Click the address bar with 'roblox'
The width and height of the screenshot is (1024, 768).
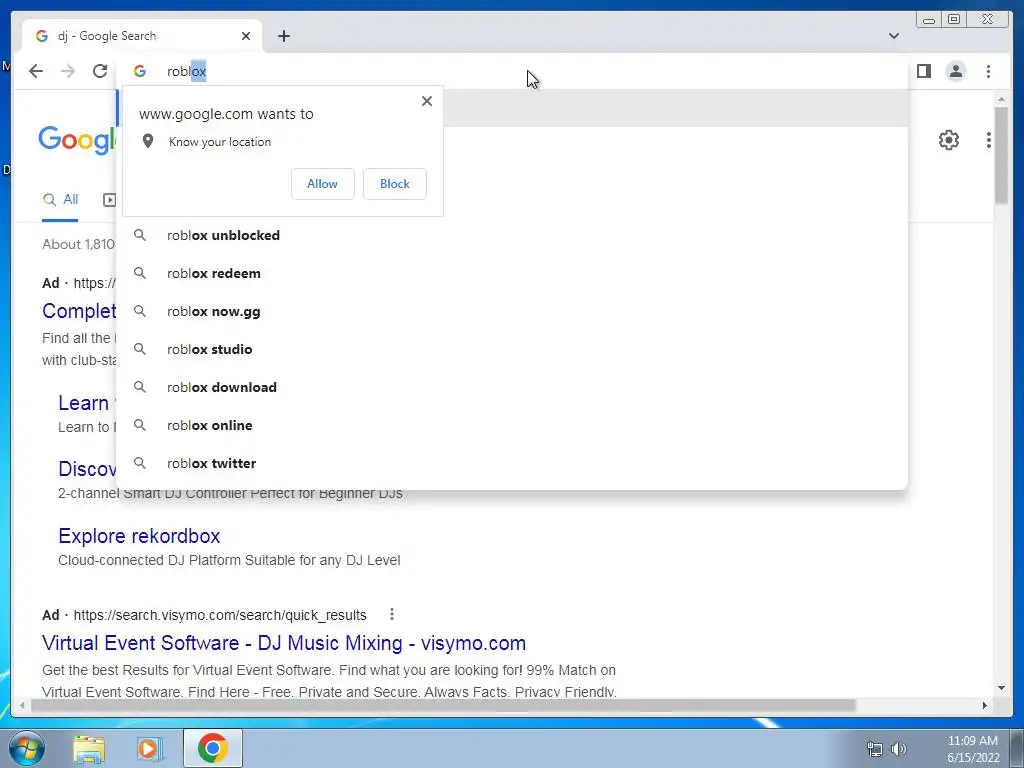(512, 71)
